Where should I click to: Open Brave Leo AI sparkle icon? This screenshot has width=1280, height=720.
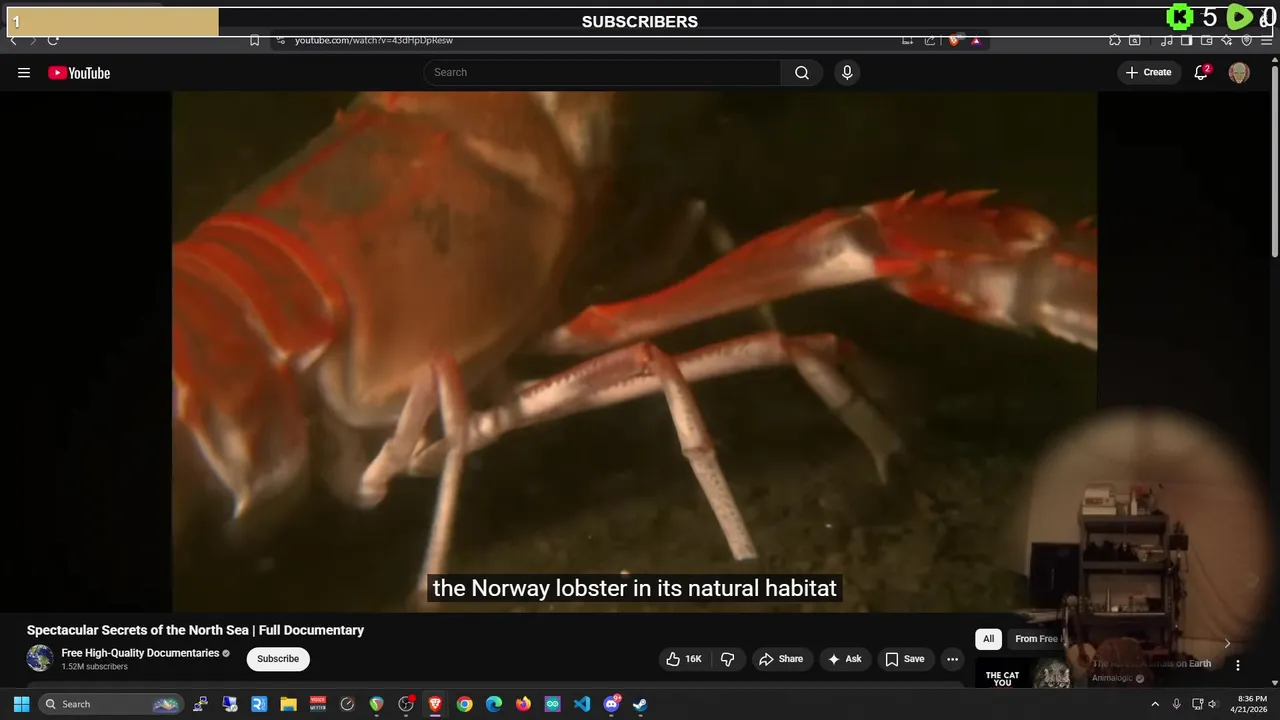pos(1227,40)
